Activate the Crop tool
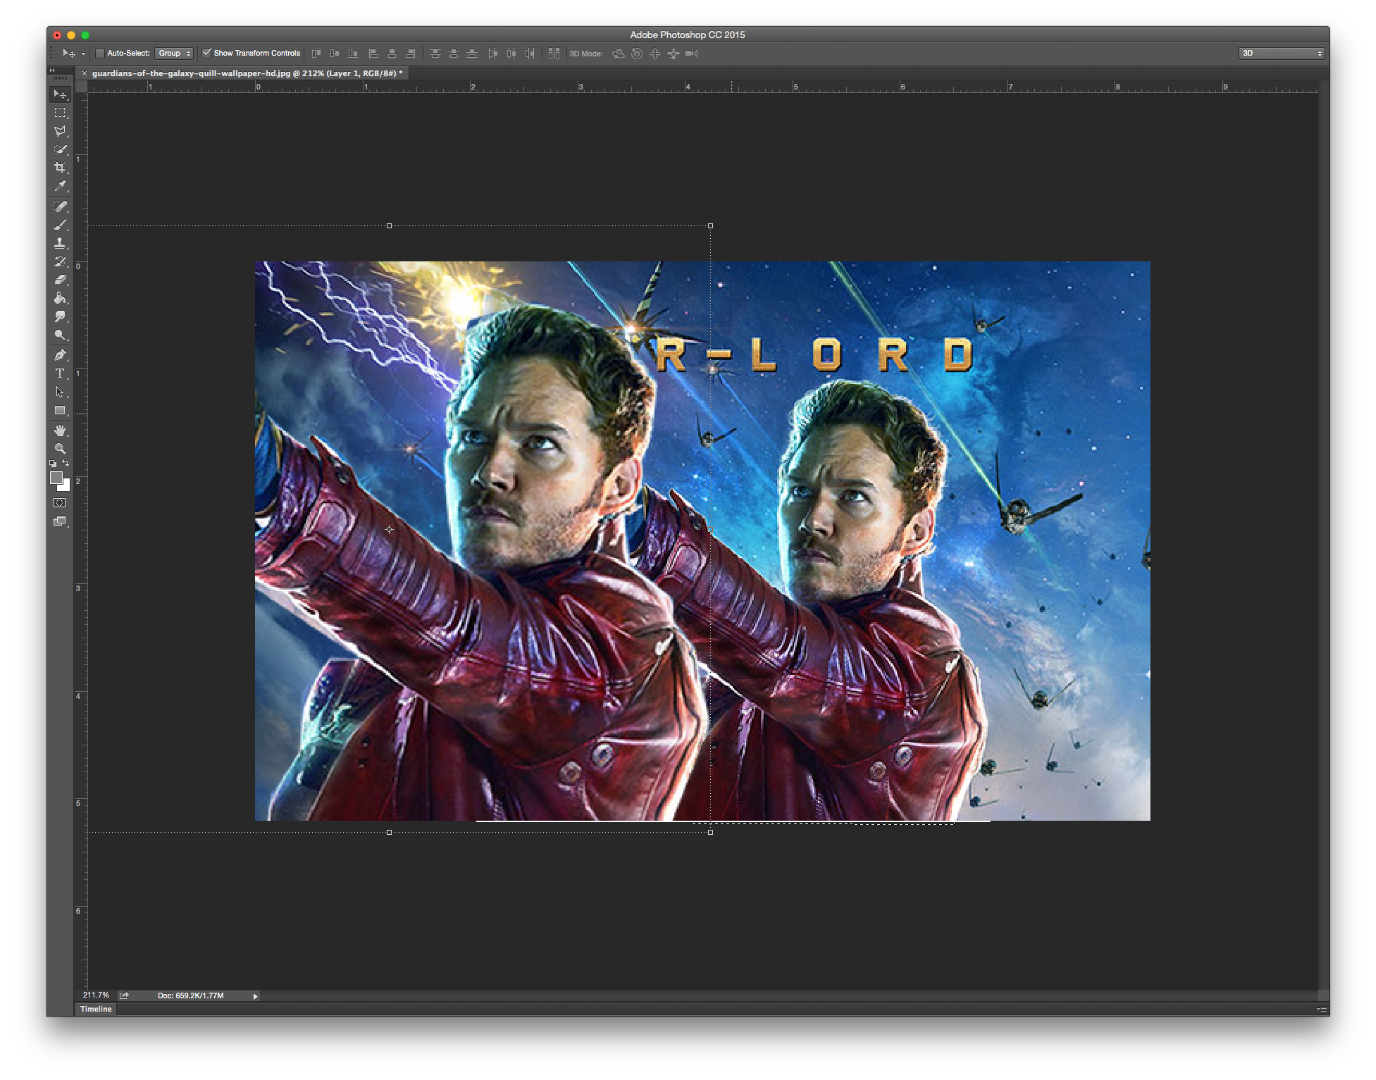The image size is (1376, 1080). (x=60, y=167)
